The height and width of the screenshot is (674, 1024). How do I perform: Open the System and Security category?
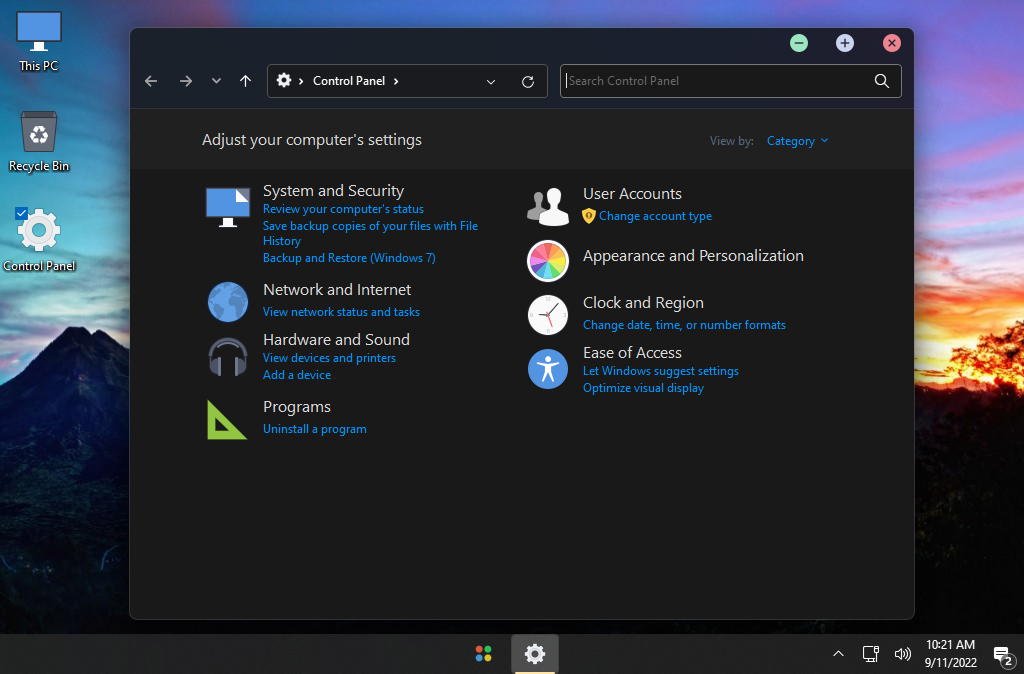coord(333,191)
